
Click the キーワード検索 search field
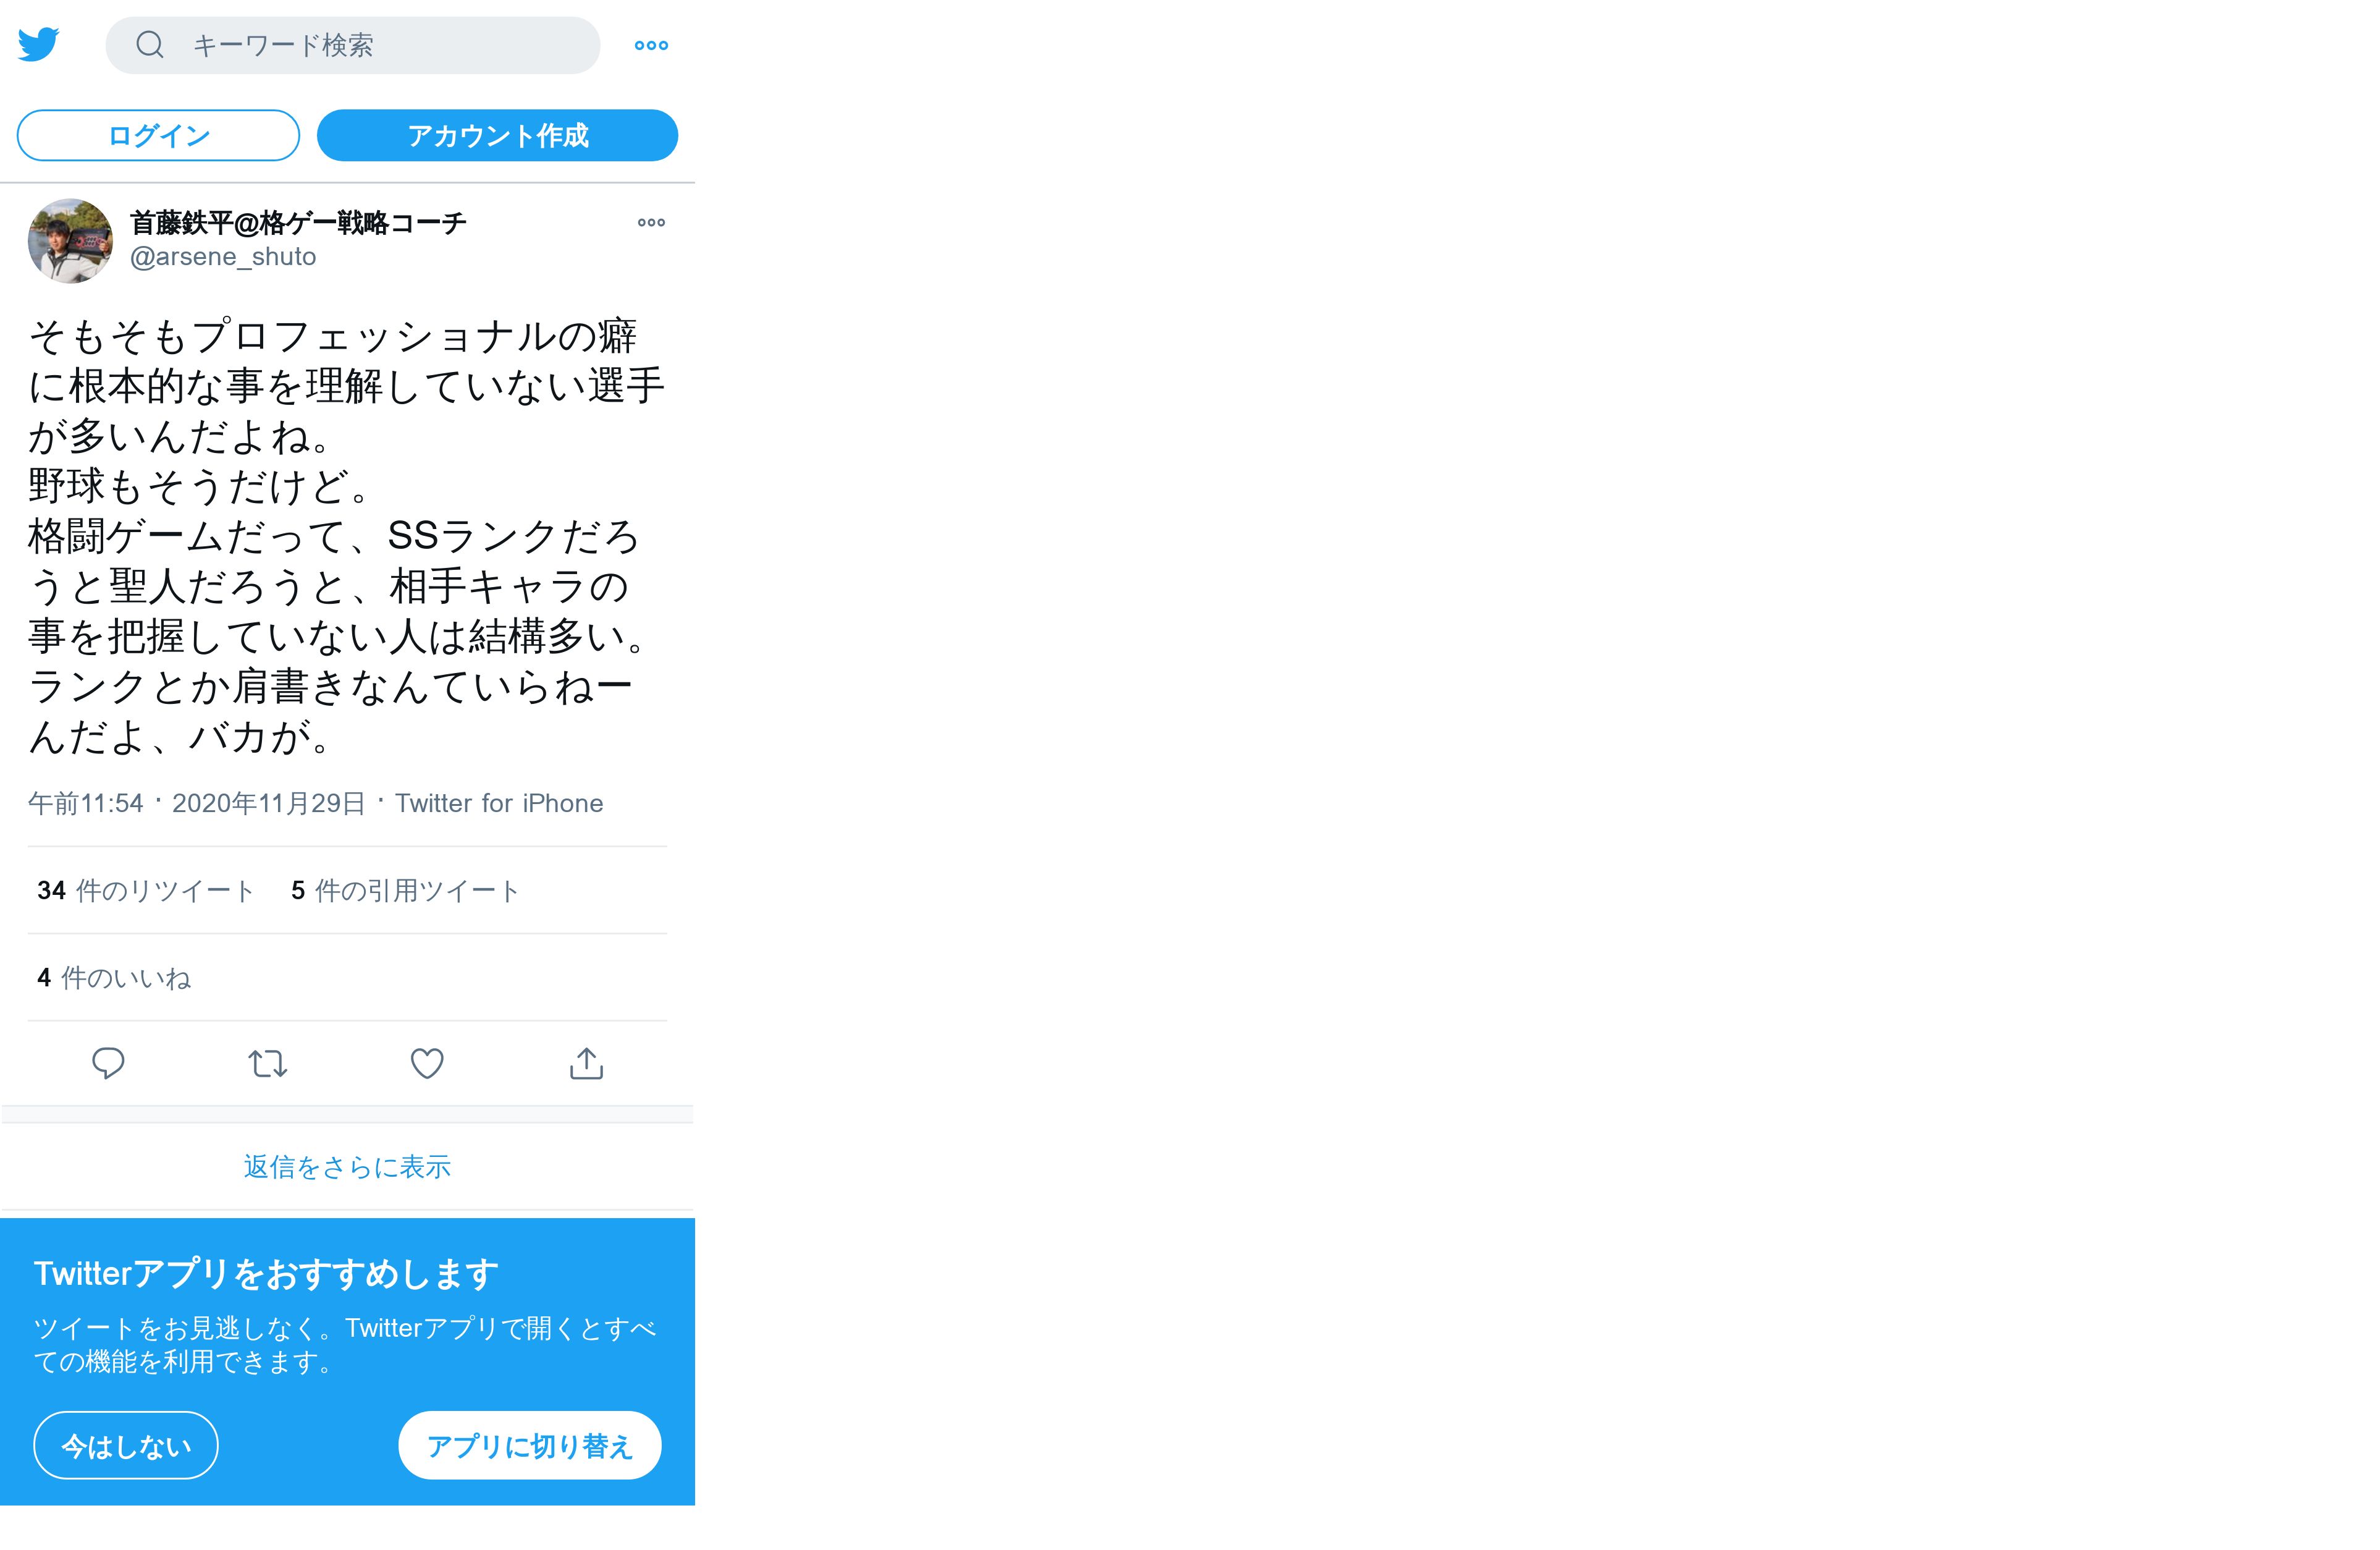coord(352,45)
